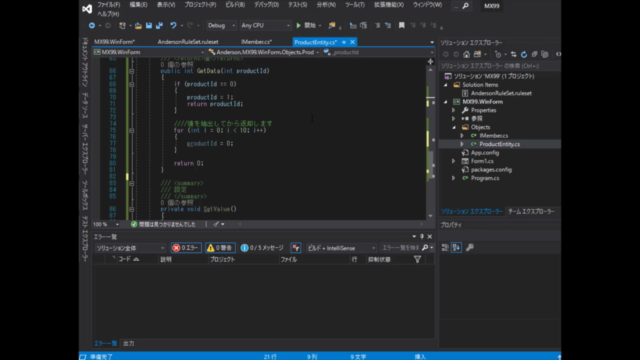Screen dimensions: 640x360
Task: Pin the error list panel using the pin icon
Action: point(422,236)
